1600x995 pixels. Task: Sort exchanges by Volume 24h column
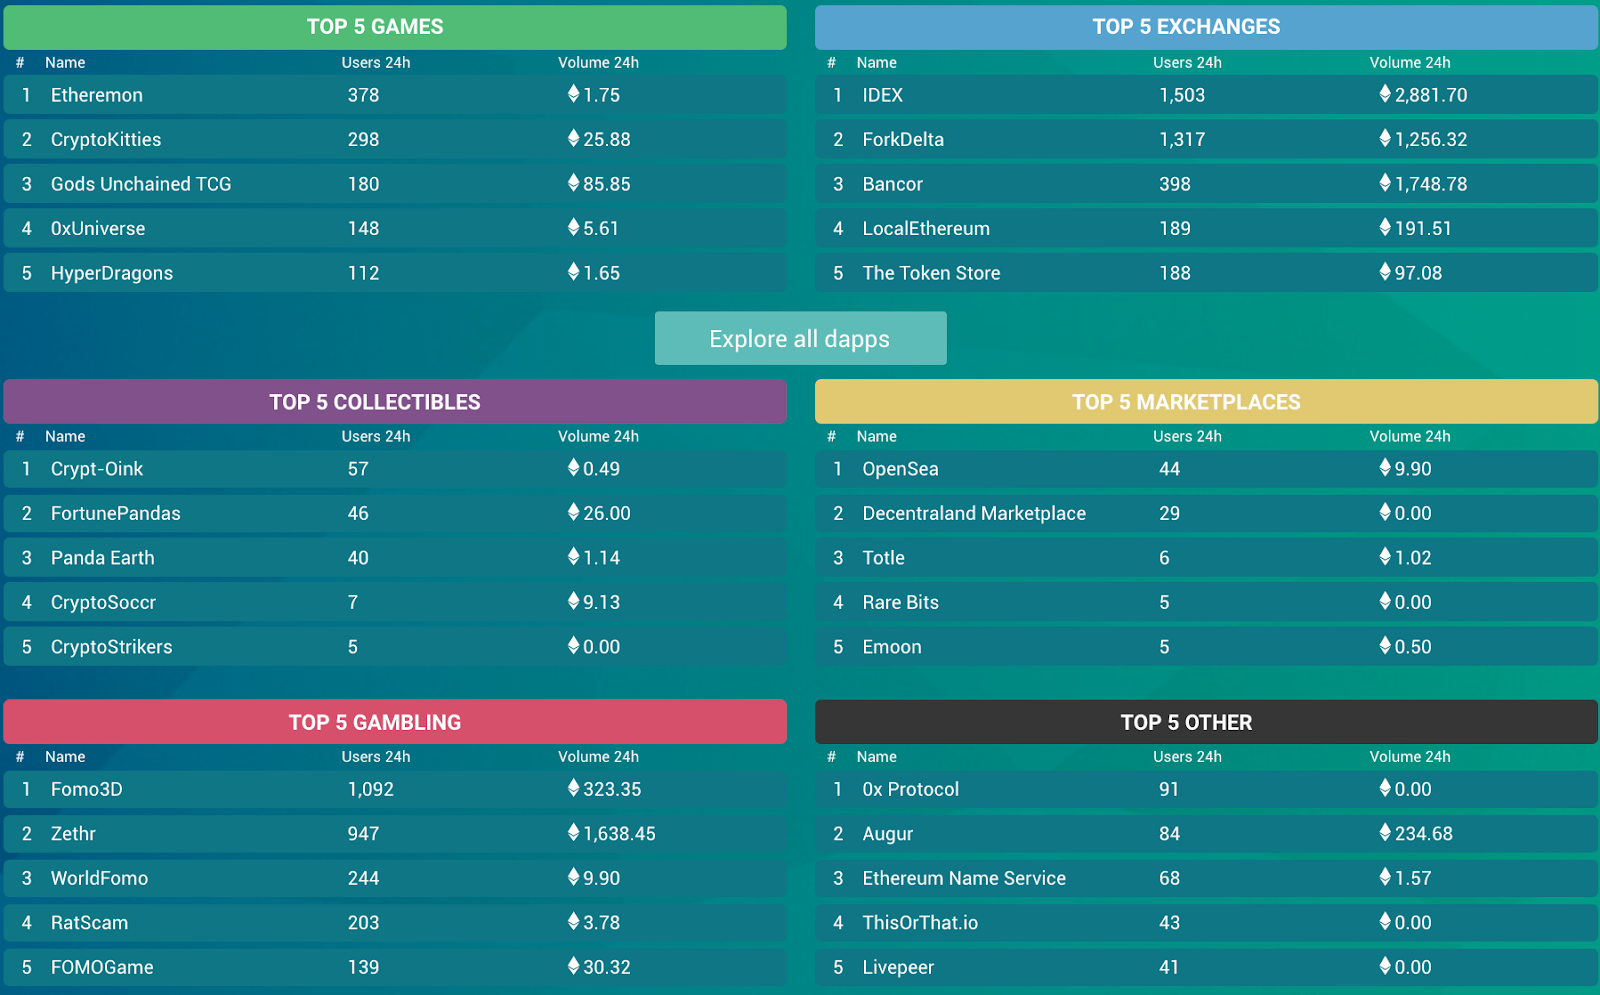click(1409, 62)
